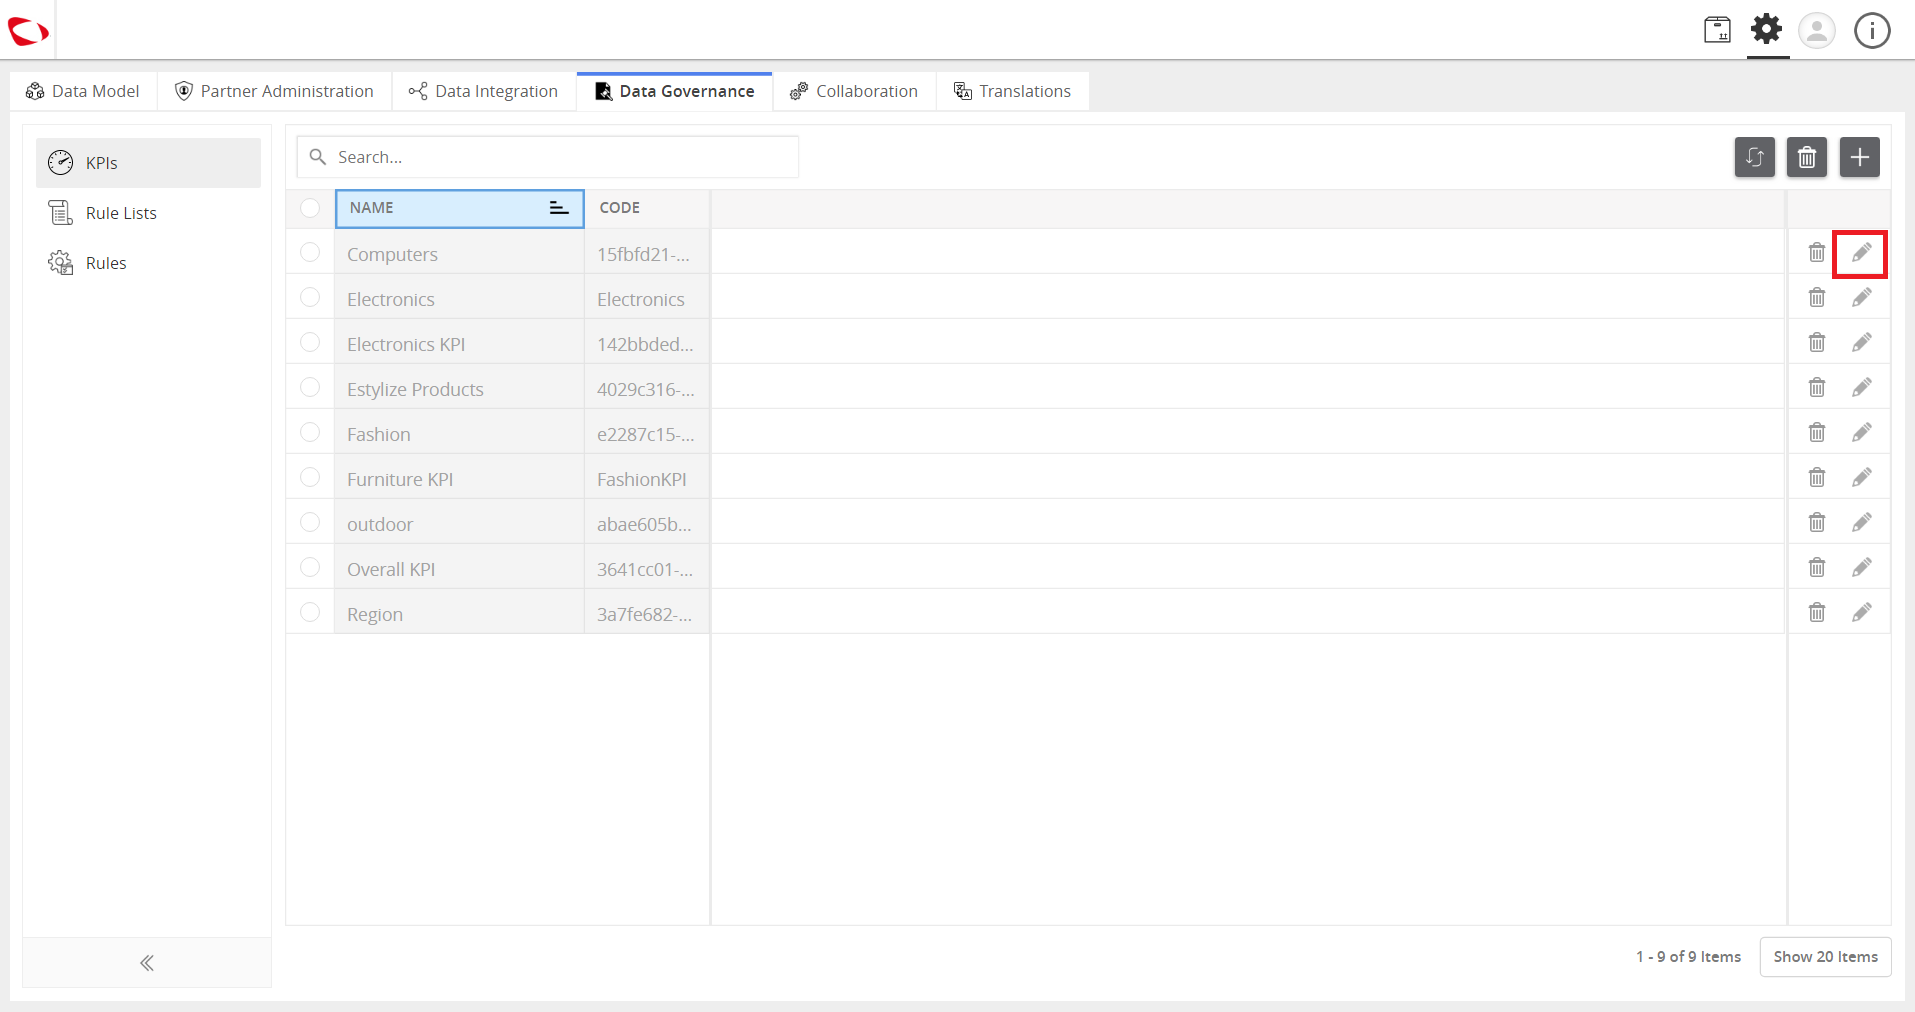Focus the Search field
Image resolution: width=1915 pixels, height=1012 pixels.
point(548,157)
